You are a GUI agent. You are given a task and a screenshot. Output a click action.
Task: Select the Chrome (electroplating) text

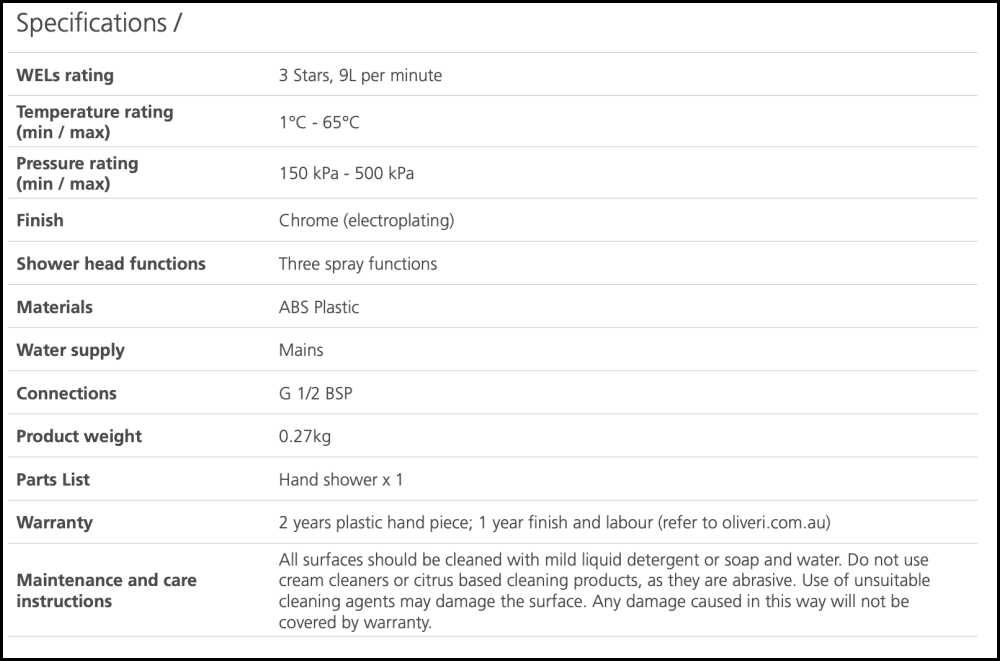tap(366, 220)
